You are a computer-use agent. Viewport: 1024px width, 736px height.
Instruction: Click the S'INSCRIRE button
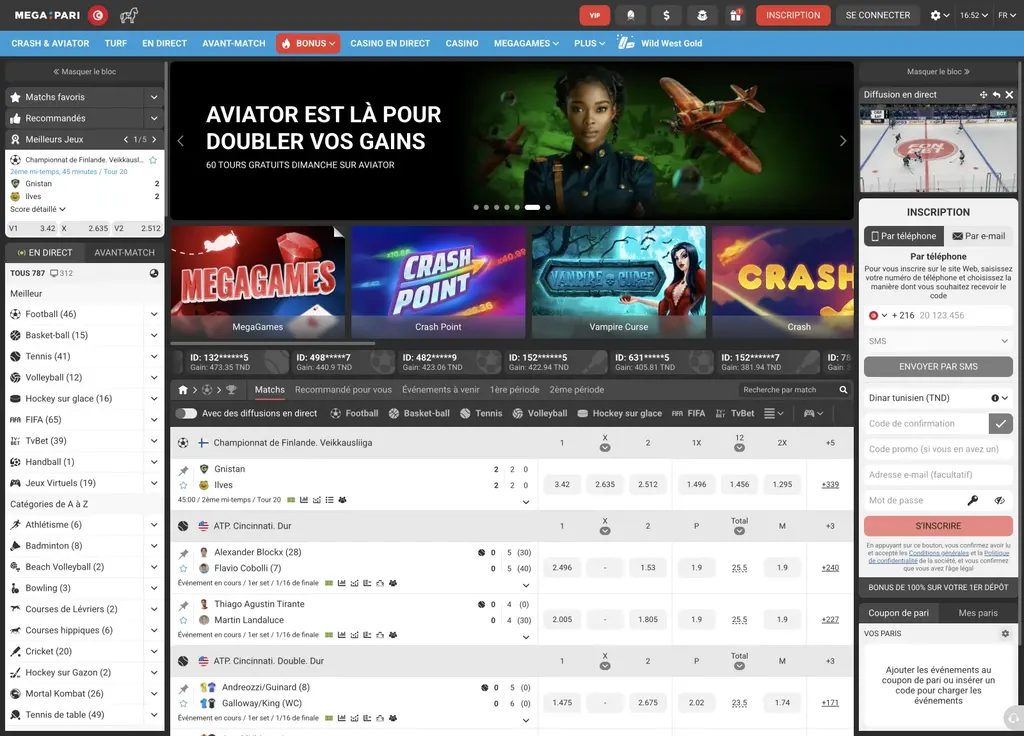tap(938, 526)
